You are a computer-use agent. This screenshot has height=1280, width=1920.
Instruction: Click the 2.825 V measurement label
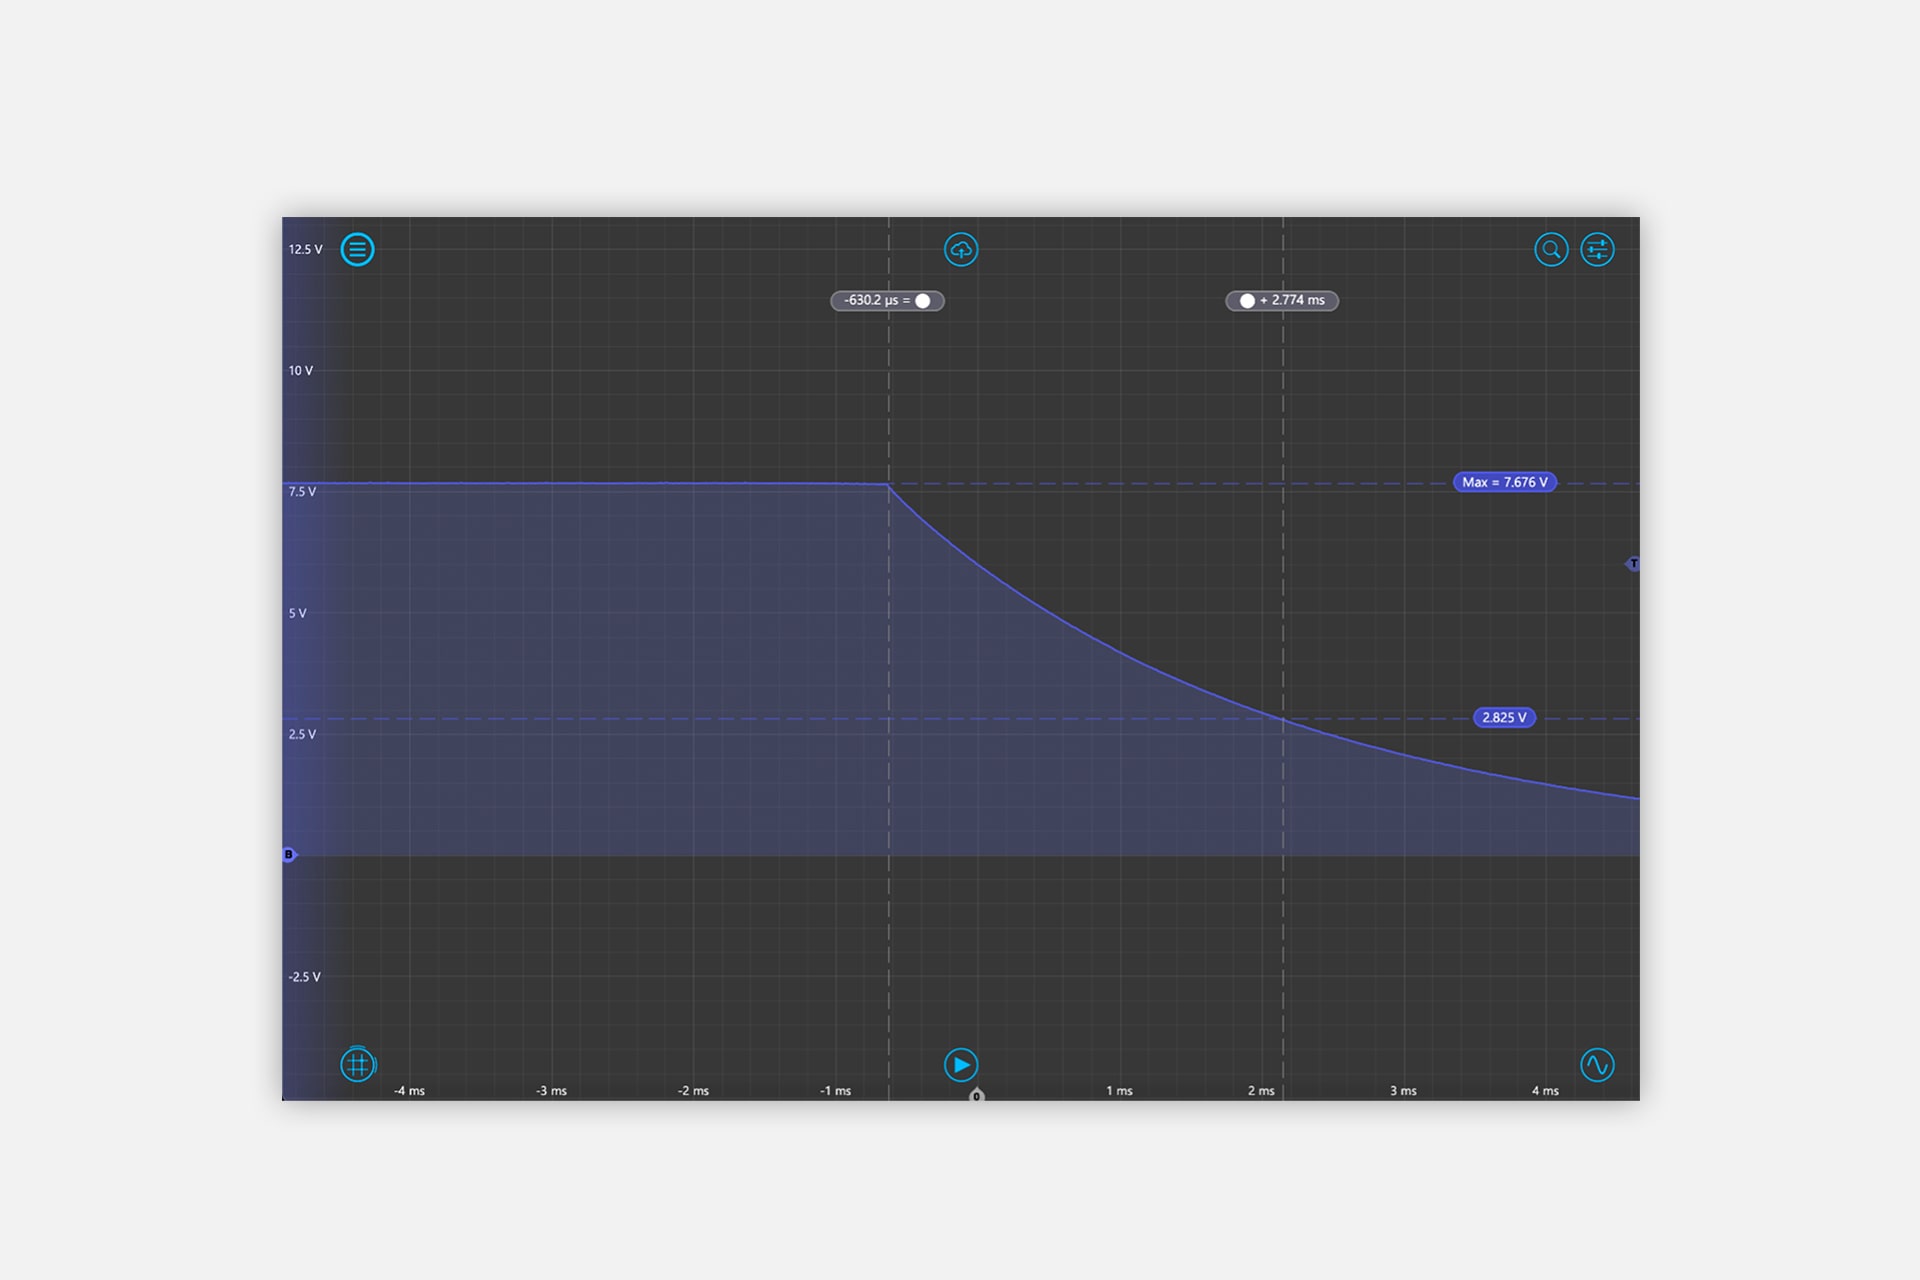pos(1504,717)
